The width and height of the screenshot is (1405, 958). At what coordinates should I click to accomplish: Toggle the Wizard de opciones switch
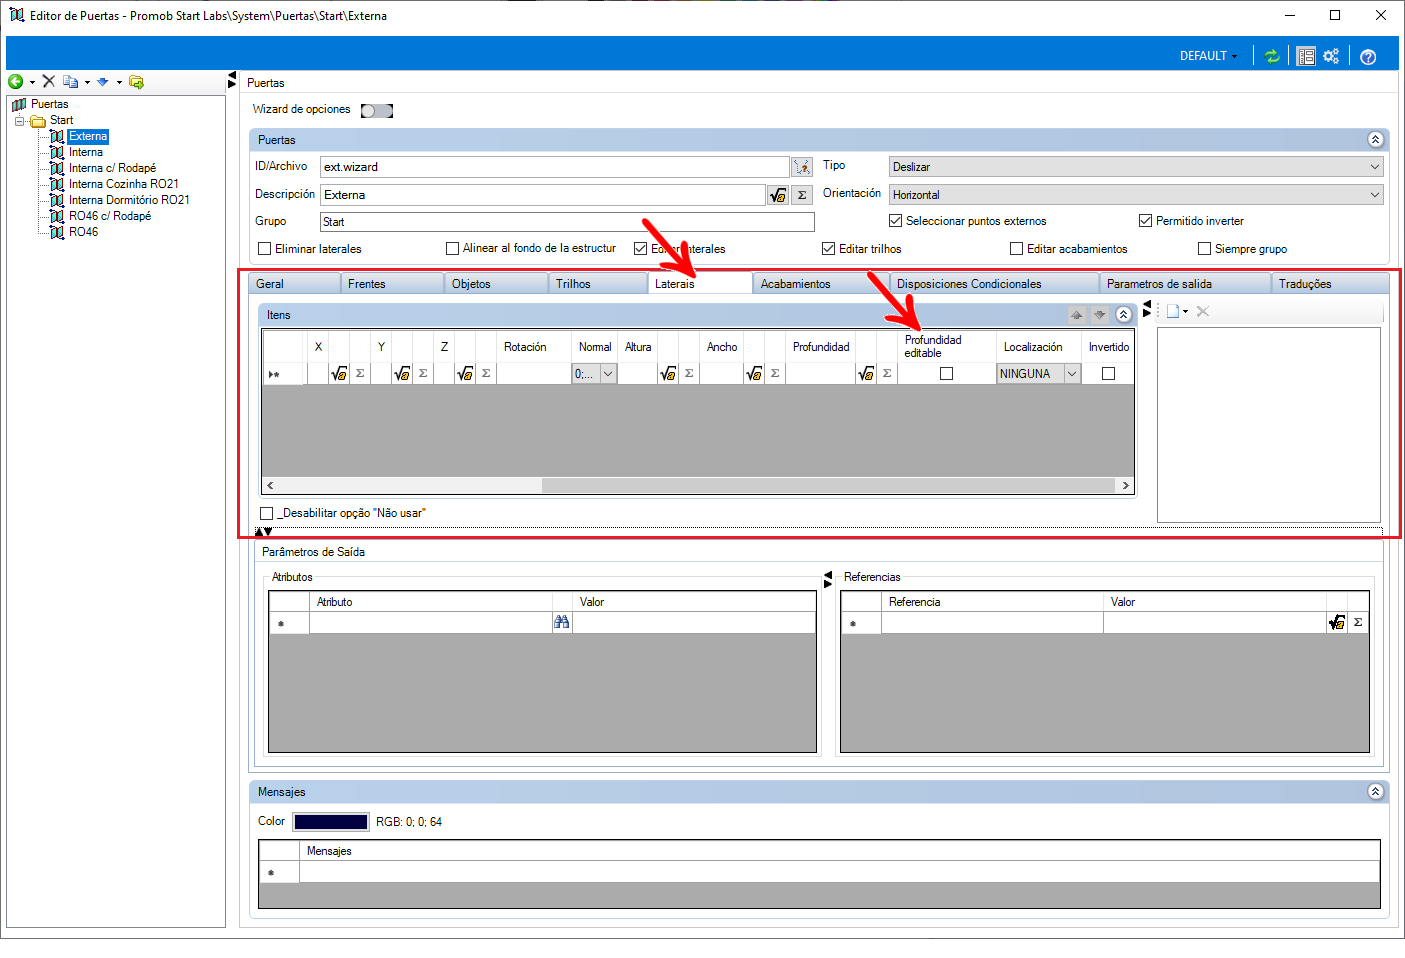click(x=377, y=111)
